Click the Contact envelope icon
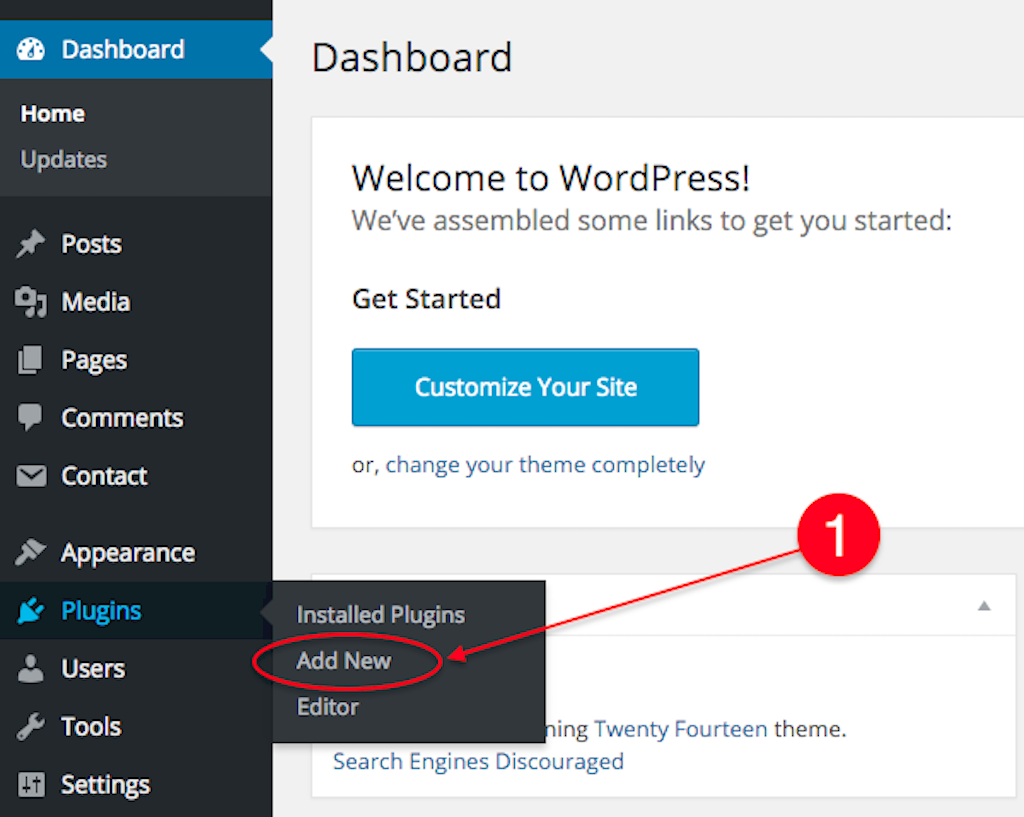The image size is (1024, 817). (x=31, y=476)
